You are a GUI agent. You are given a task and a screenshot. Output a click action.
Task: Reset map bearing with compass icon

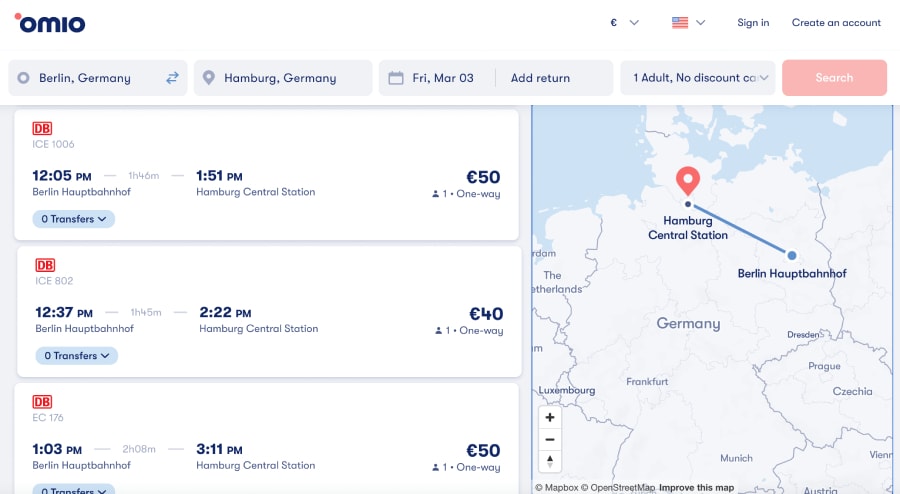point(550,461)
